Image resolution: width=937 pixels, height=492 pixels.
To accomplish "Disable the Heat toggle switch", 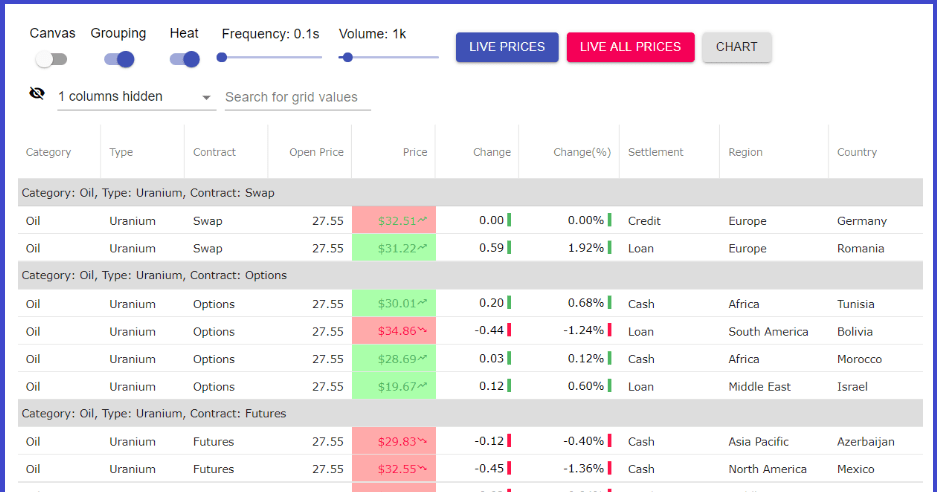I will (x=185, y=59).
